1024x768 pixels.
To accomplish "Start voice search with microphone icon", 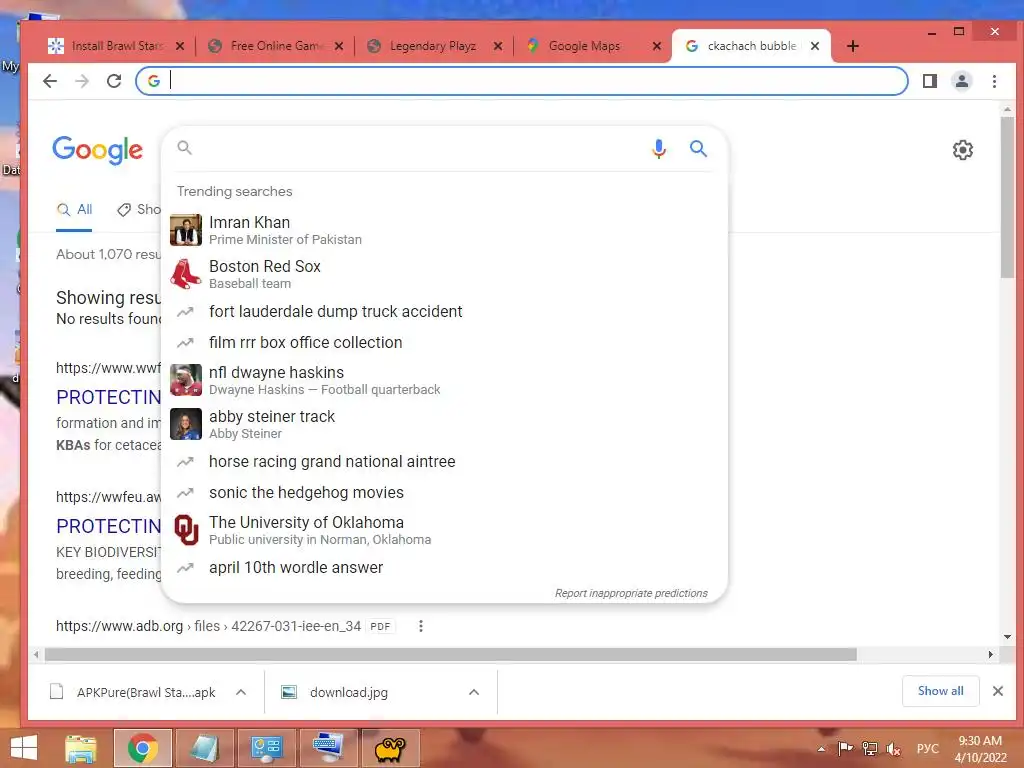I will (x=659, y=149).
